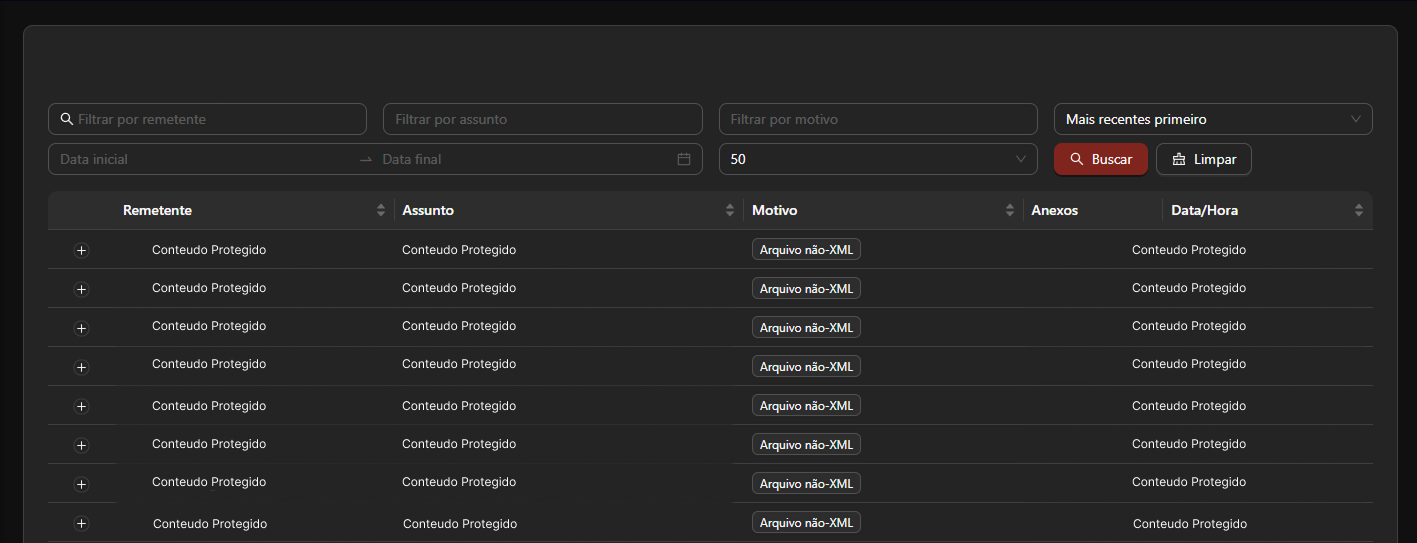Click the Motivo column header label
The image size is (1417, 543).
[775, 210]
